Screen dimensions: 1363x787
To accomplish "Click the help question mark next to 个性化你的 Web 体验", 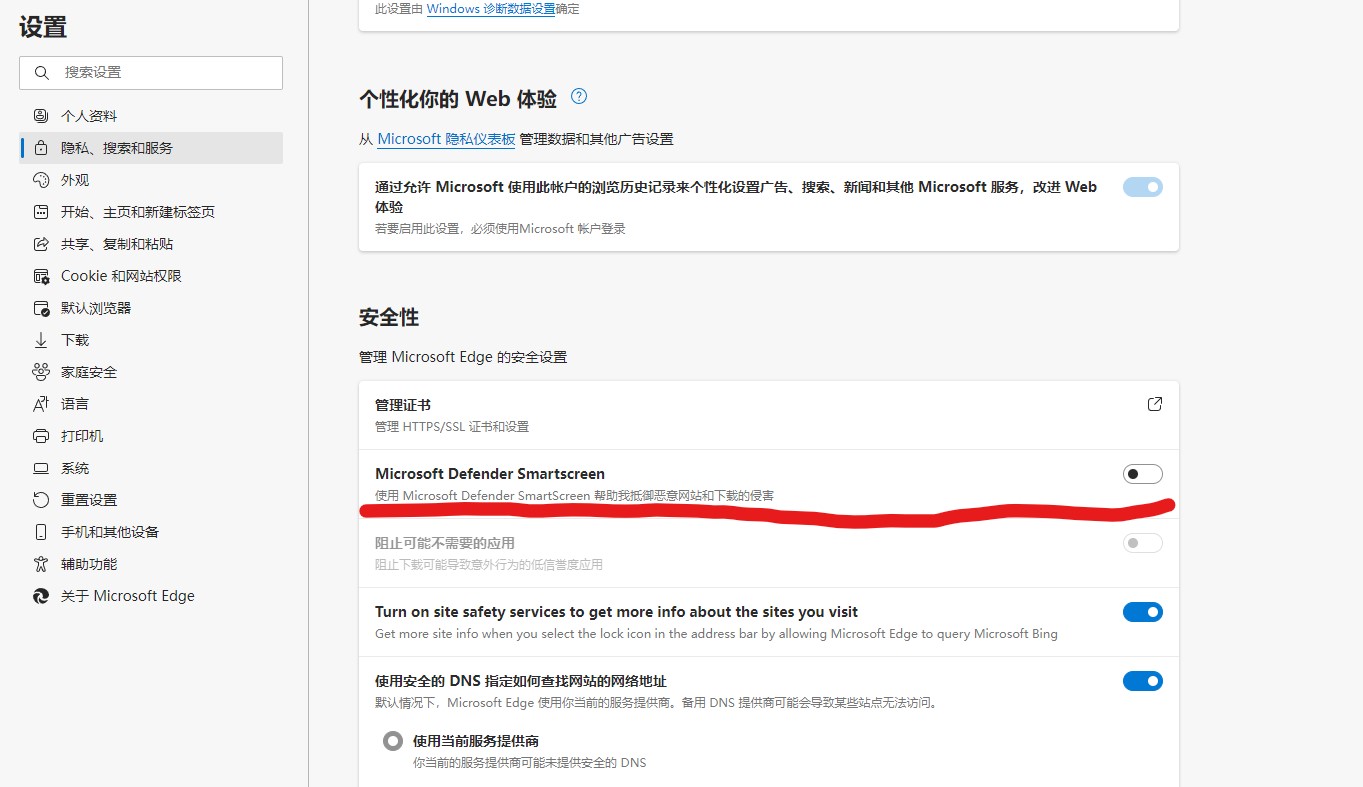I will [x=579, y=97].
